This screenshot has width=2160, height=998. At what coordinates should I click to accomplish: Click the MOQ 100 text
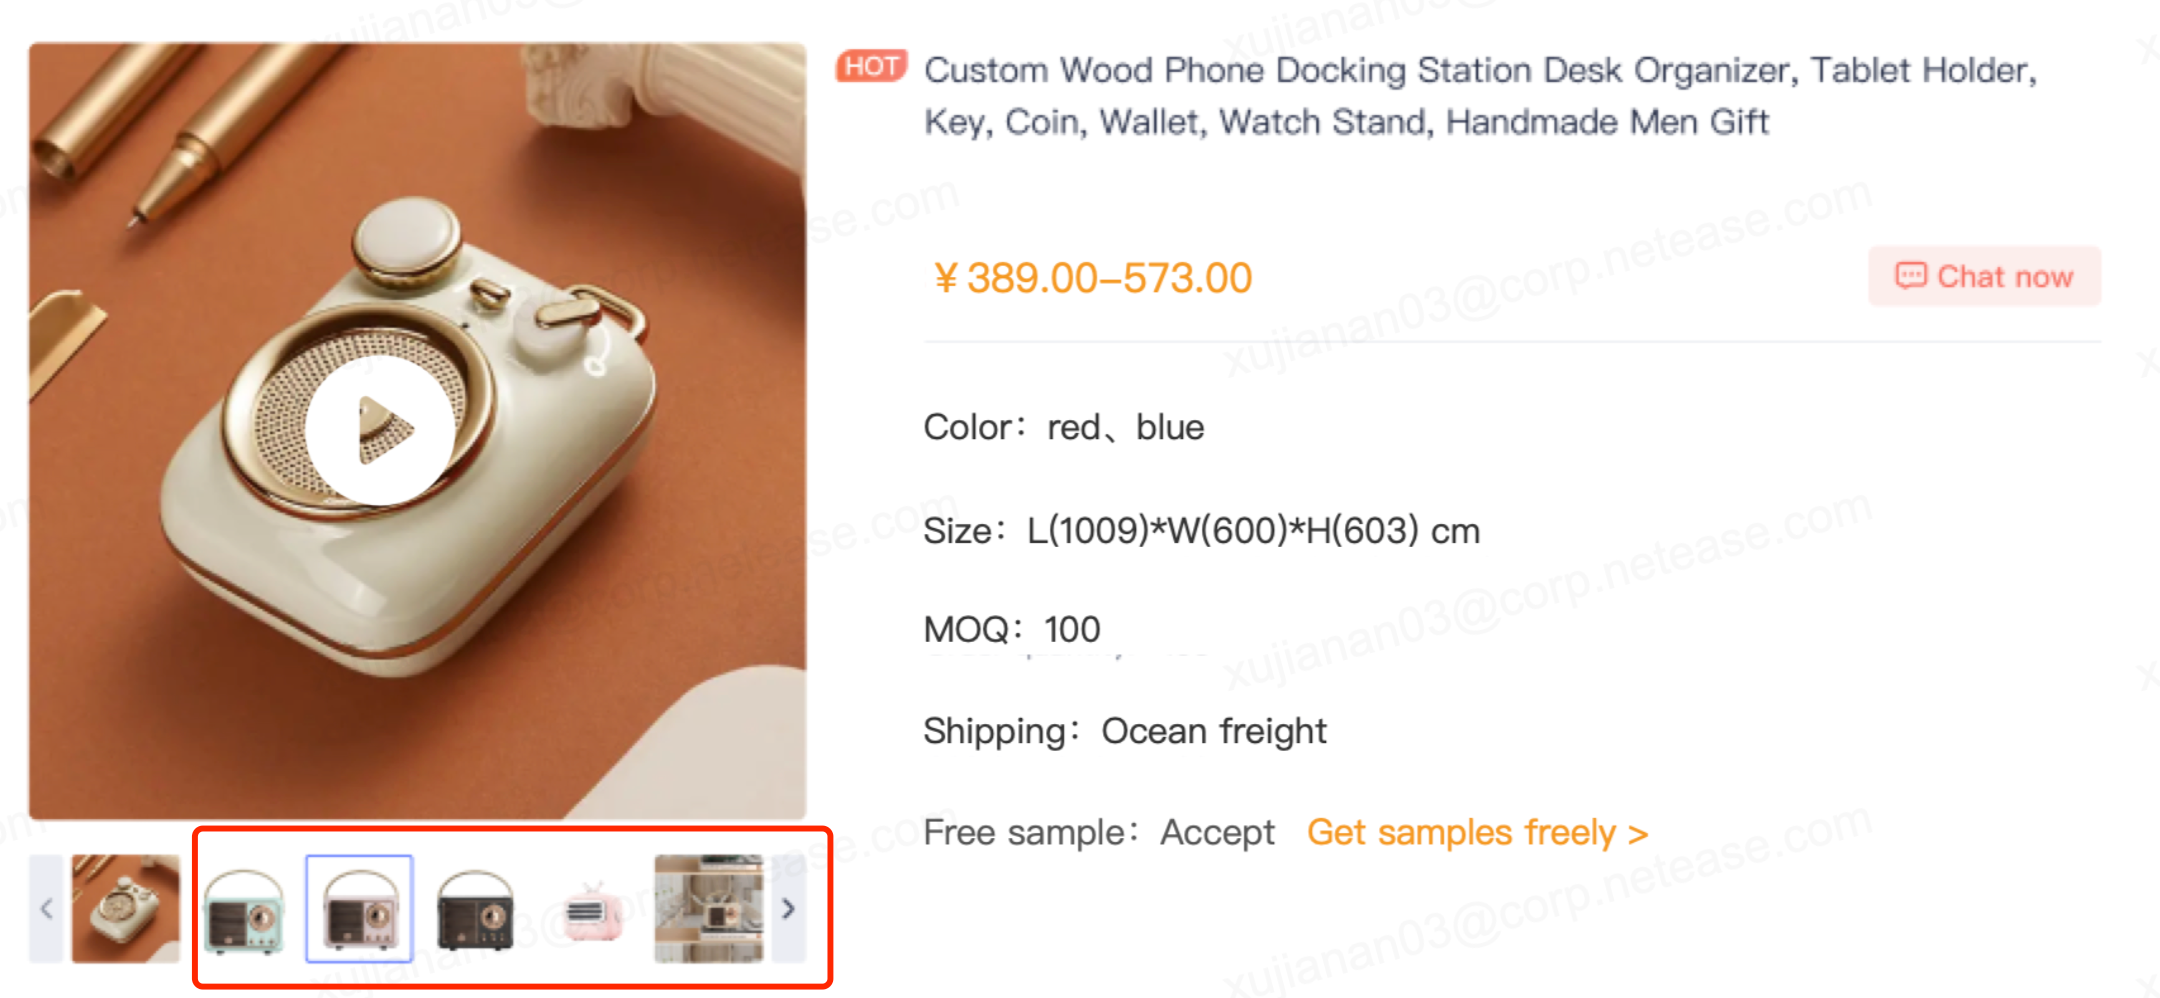1012,629
